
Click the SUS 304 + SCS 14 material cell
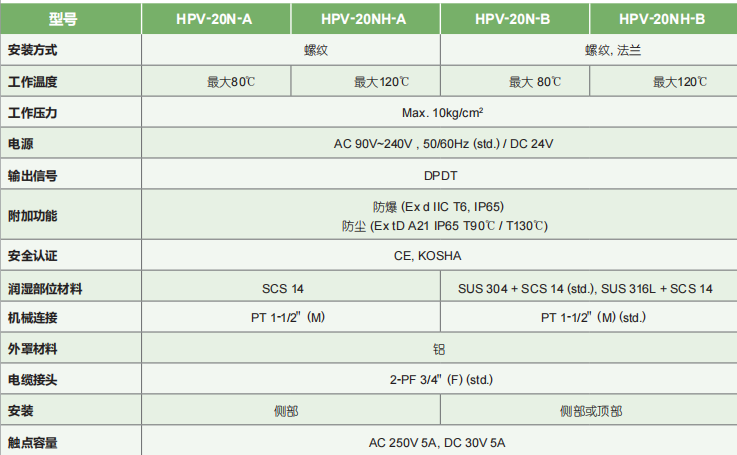click(x=585, y=289)
